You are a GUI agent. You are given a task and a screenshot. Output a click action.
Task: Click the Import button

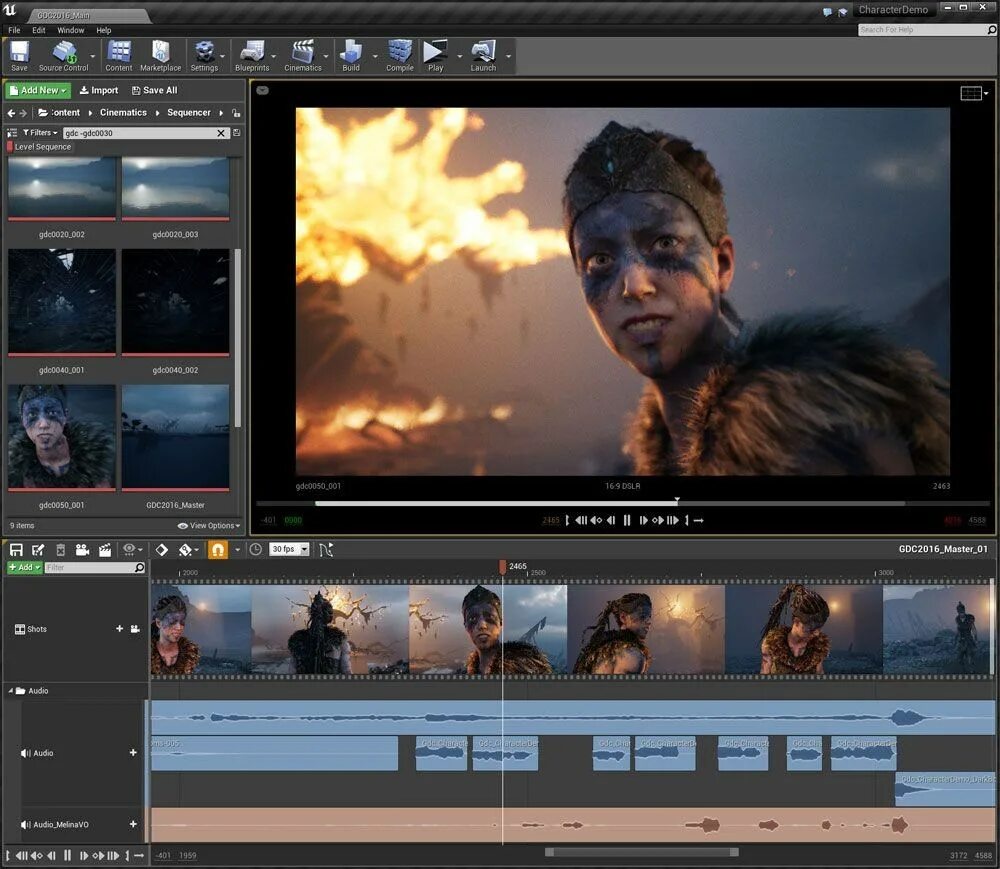click(x=99, y=90)
